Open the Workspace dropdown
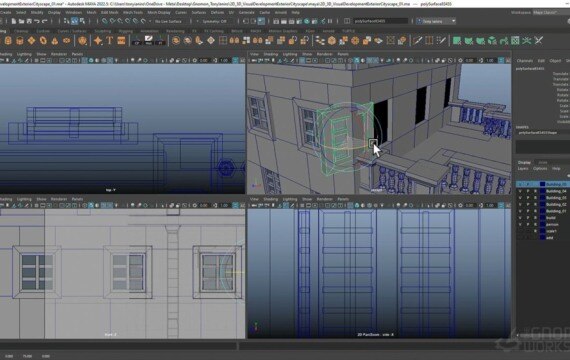The width and height of the screenshot is (570, 360). click(x=551, y=12)
